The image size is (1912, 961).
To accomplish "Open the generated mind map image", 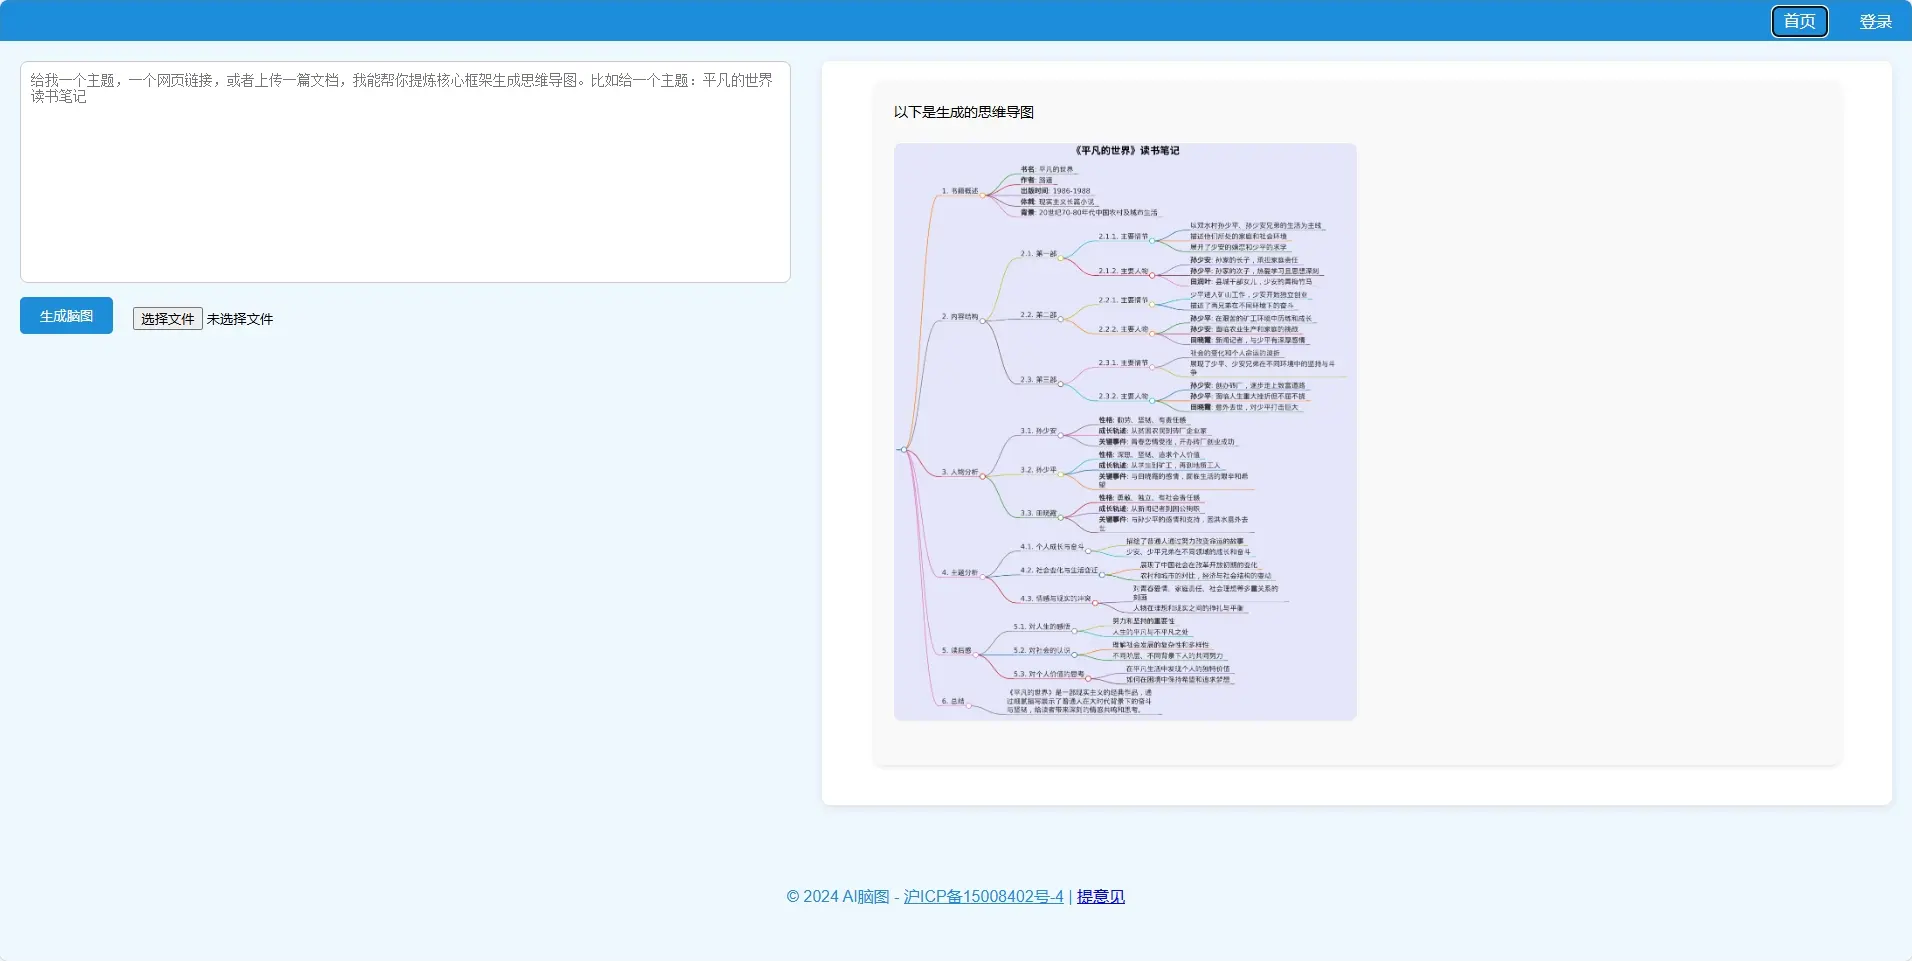I will 1124,431.
